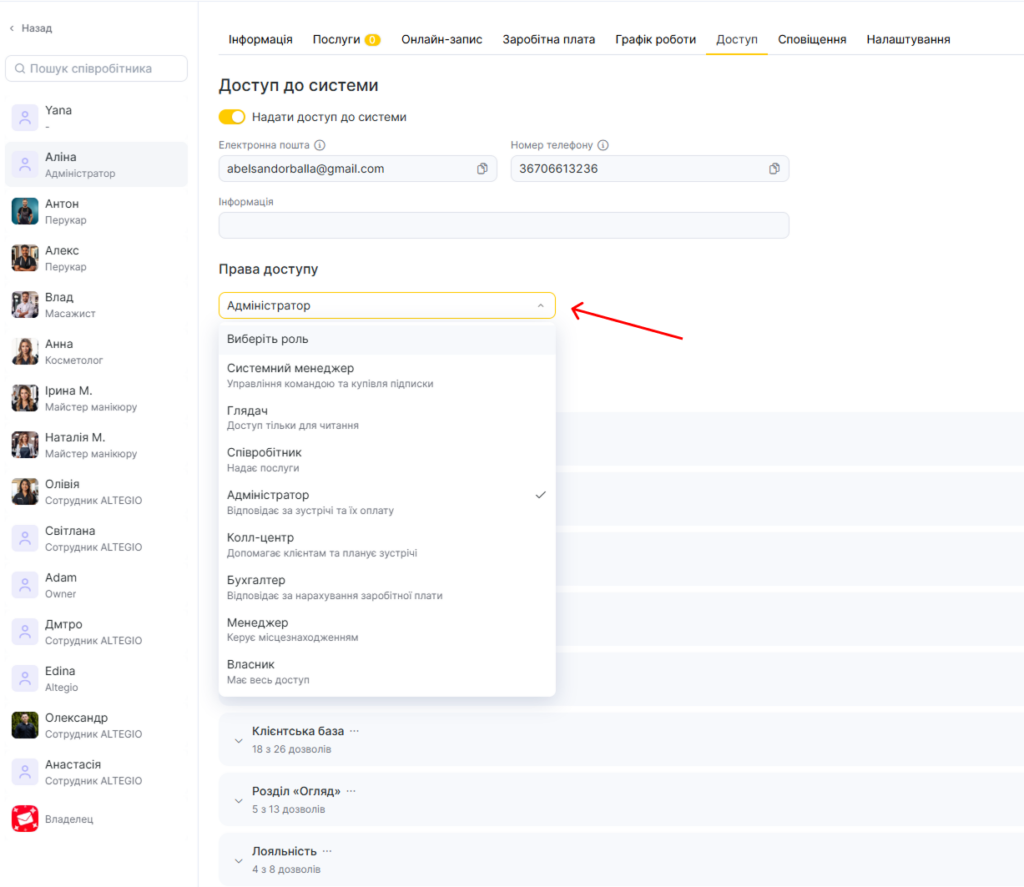Click the empty Інформація text field
Viewport: 1024px width, 887px height.
503,225
